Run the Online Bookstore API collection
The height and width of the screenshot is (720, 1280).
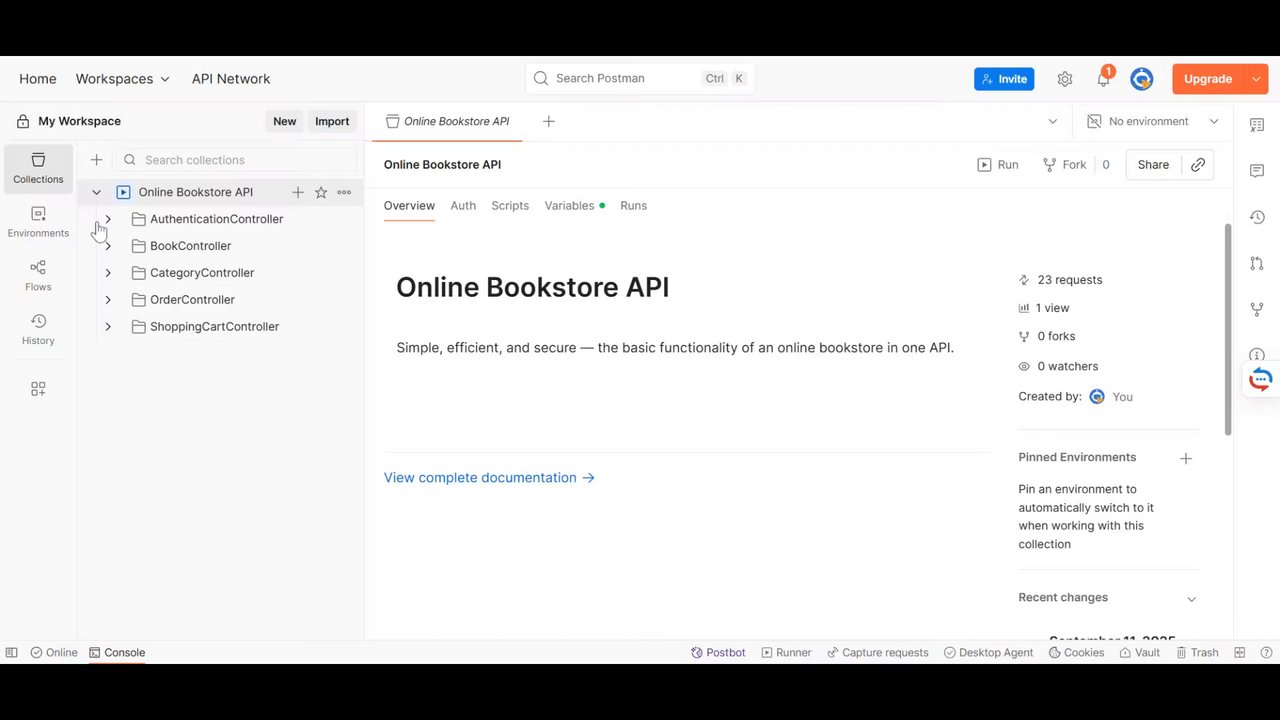point(998,165)
